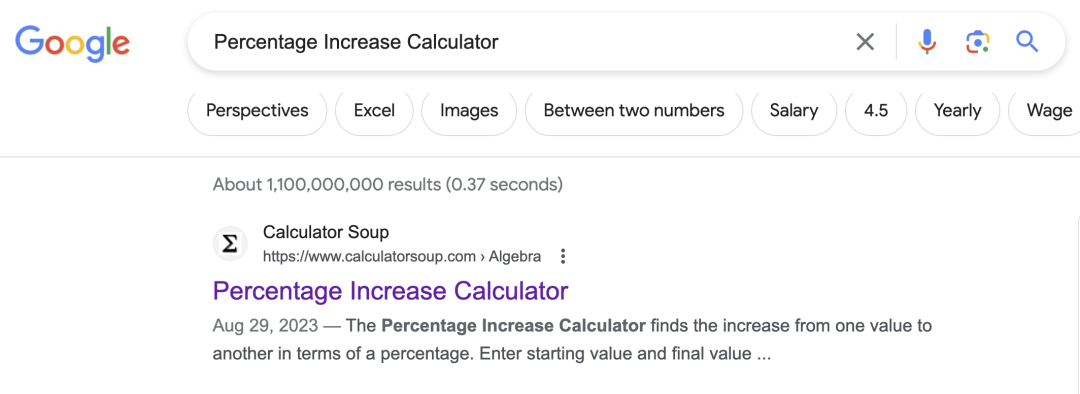The height and width of the screenshot is (394, 1080).
Task: Click the Calculator Soup site name
Action: tap(326, 232)
